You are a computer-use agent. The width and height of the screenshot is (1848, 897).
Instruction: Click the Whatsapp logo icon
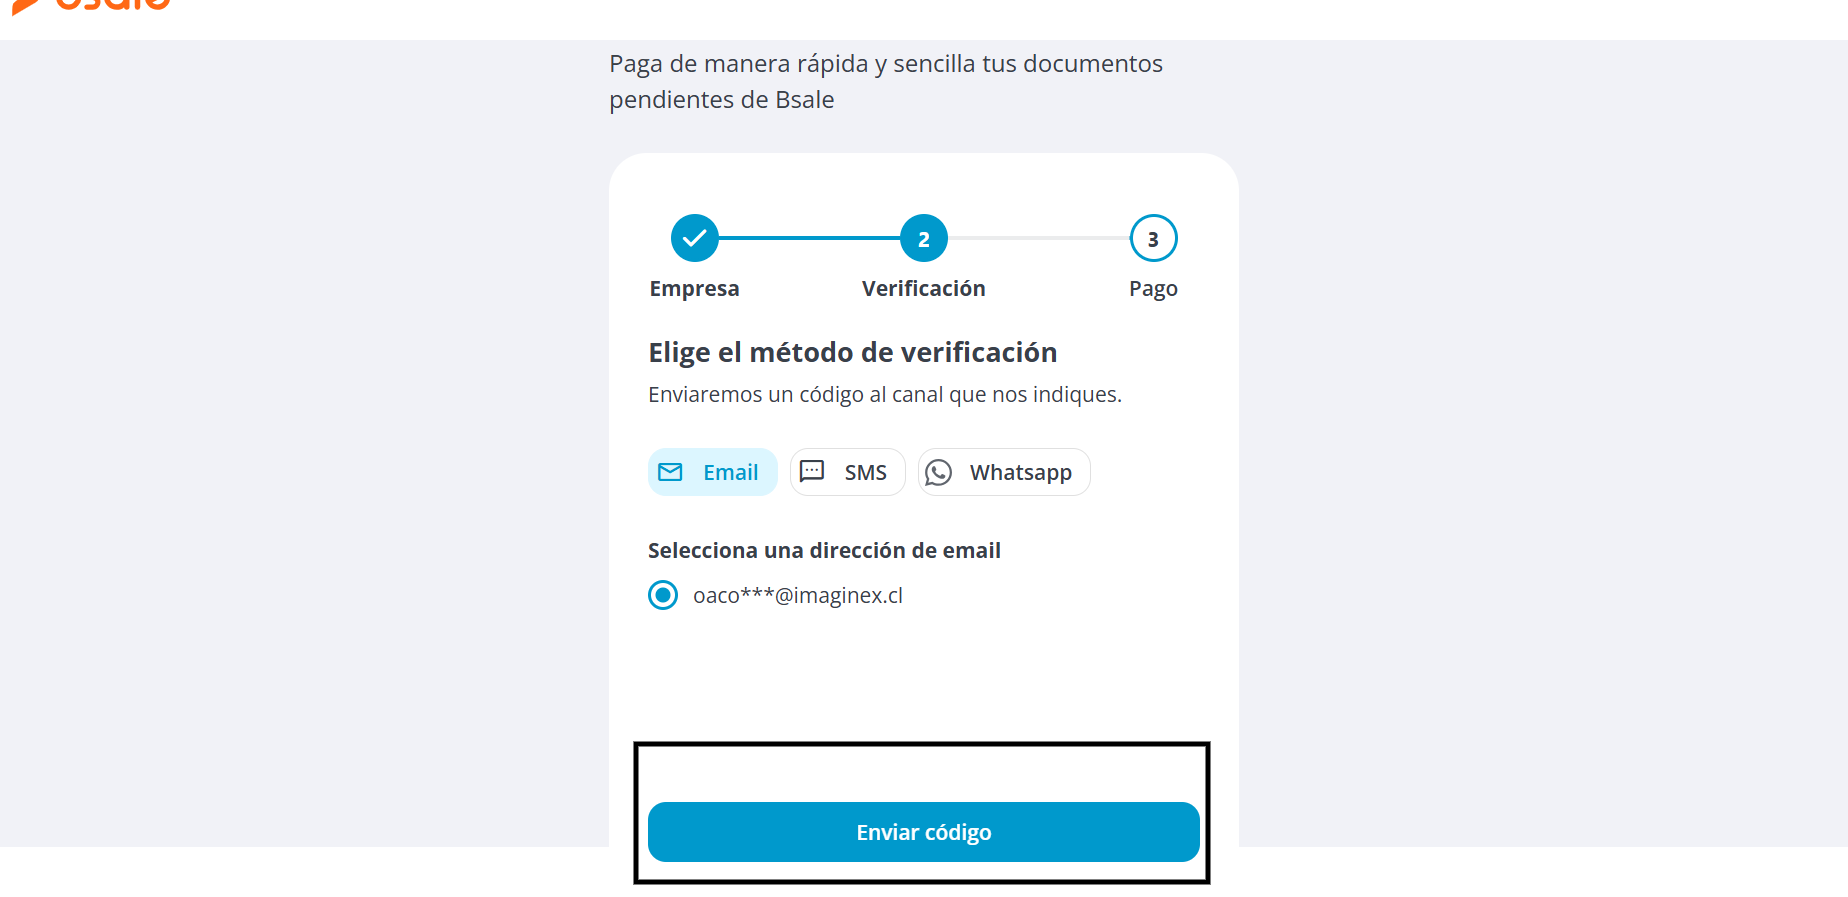coord(938,472)
